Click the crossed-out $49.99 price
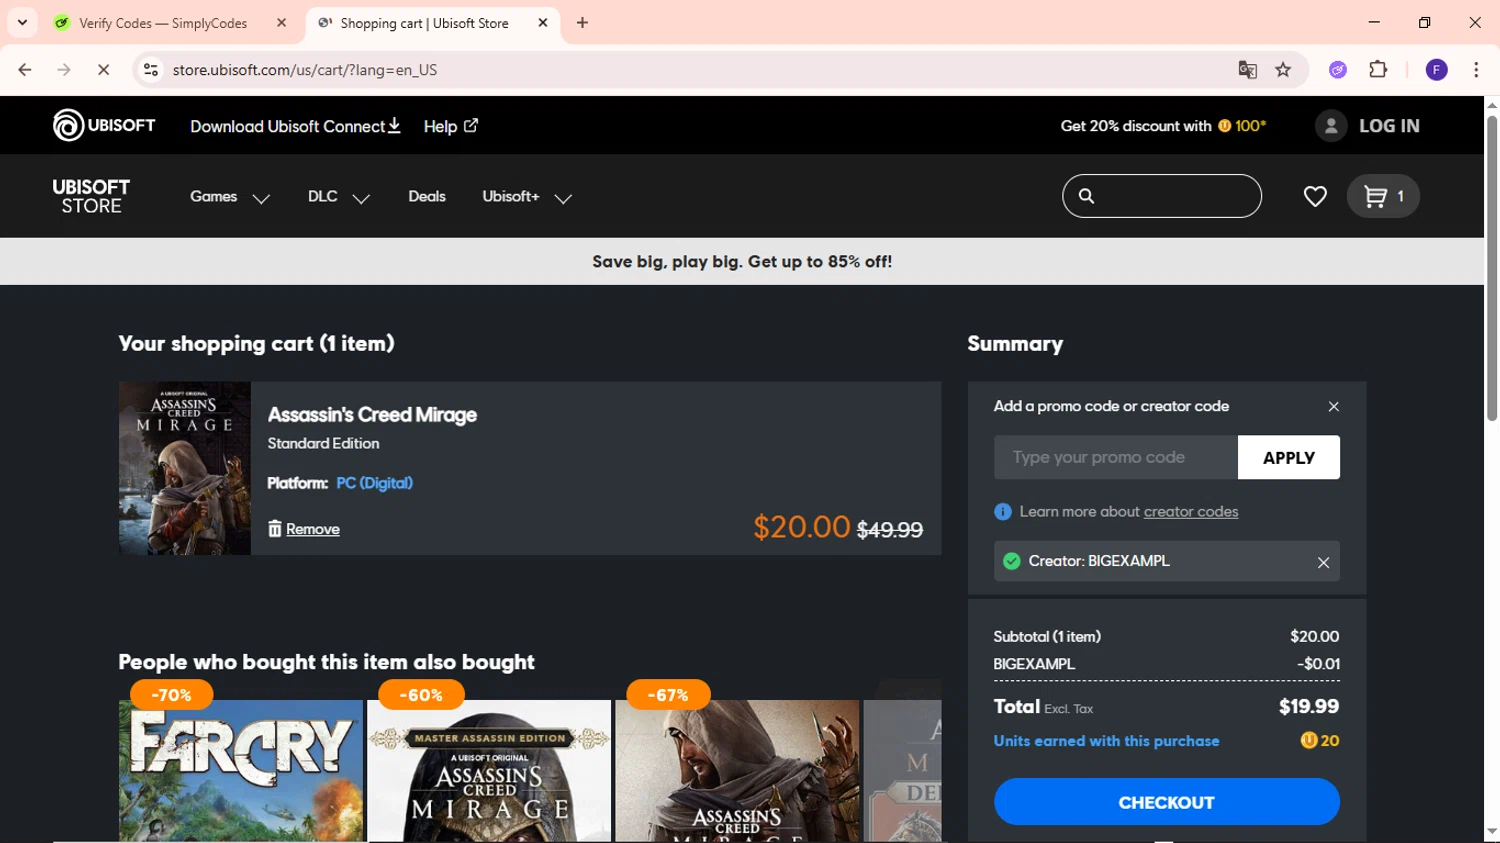 tap(890, 530)
